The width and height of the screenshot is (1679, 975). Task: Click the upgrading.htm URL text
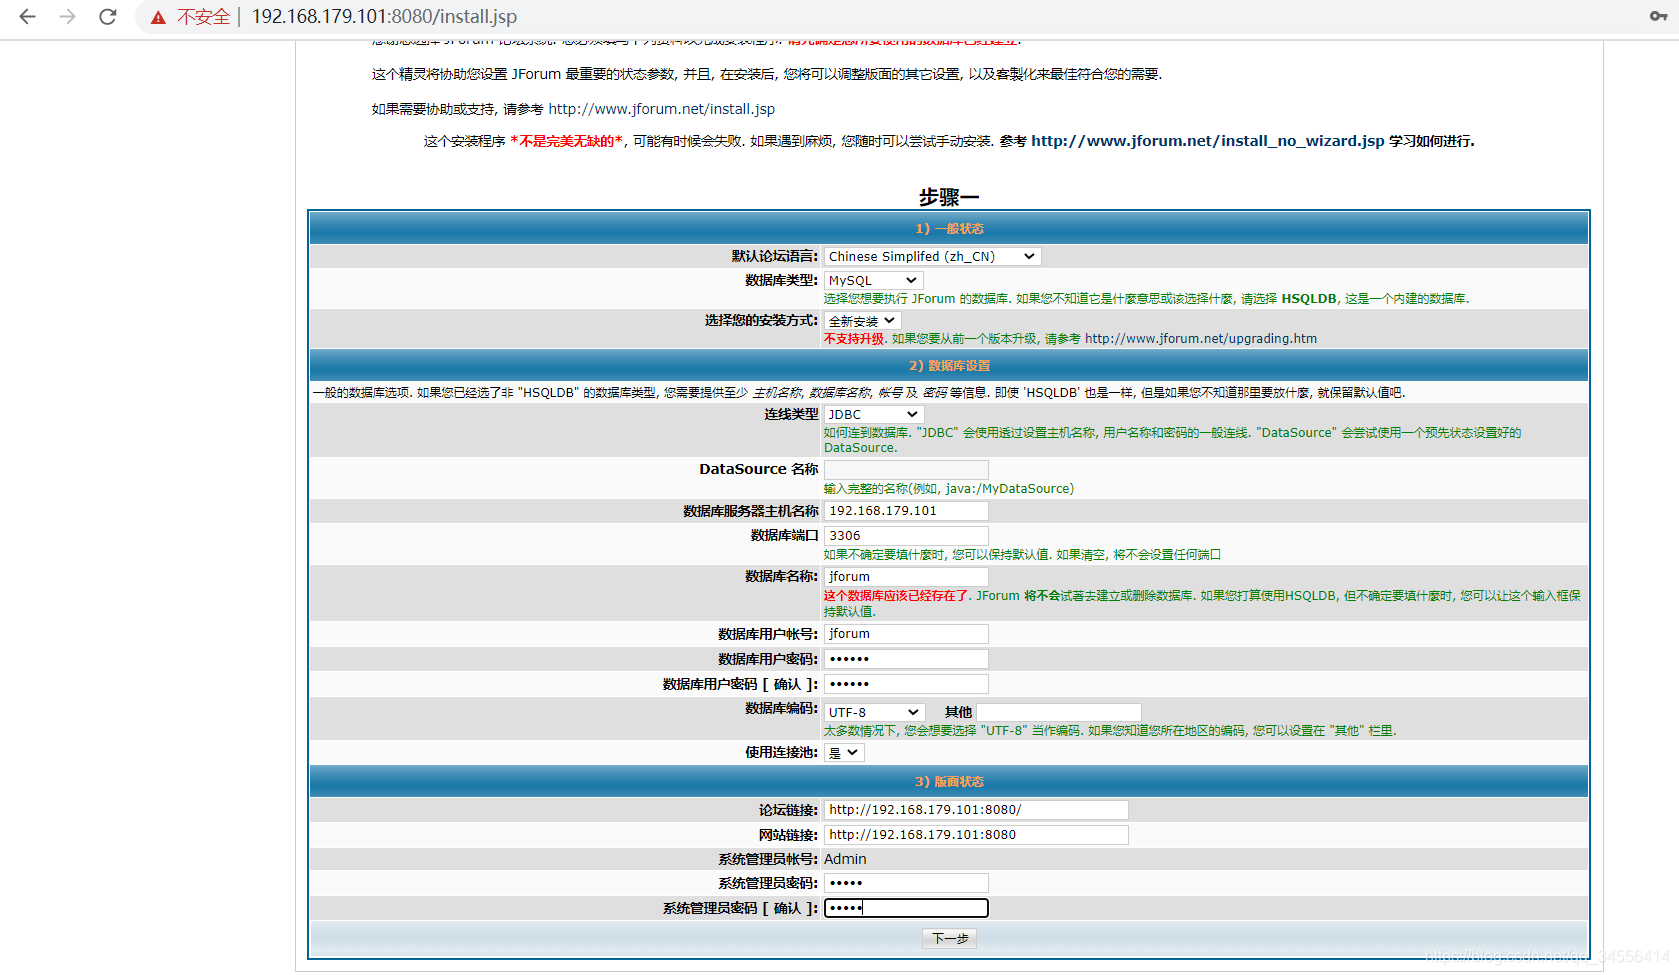pos(1201,339)
